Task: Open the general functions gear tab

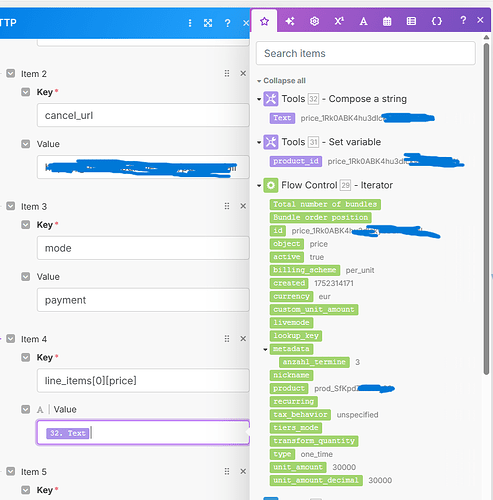Action: [x=314, y=21]
